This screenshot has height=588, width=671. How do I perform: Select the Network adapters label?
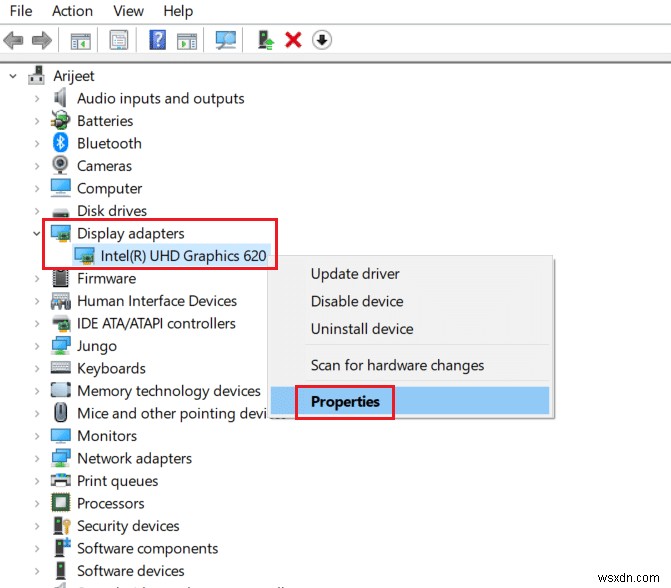tap(134, 458)
